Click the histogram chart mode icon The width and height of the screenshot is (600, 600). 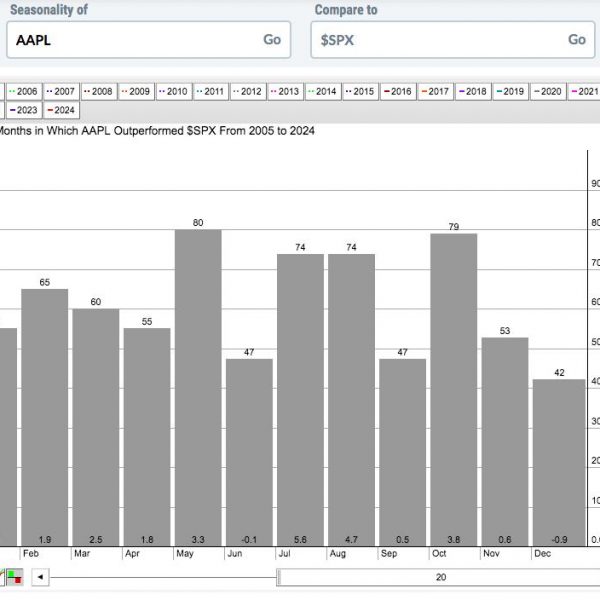(15, 577)
